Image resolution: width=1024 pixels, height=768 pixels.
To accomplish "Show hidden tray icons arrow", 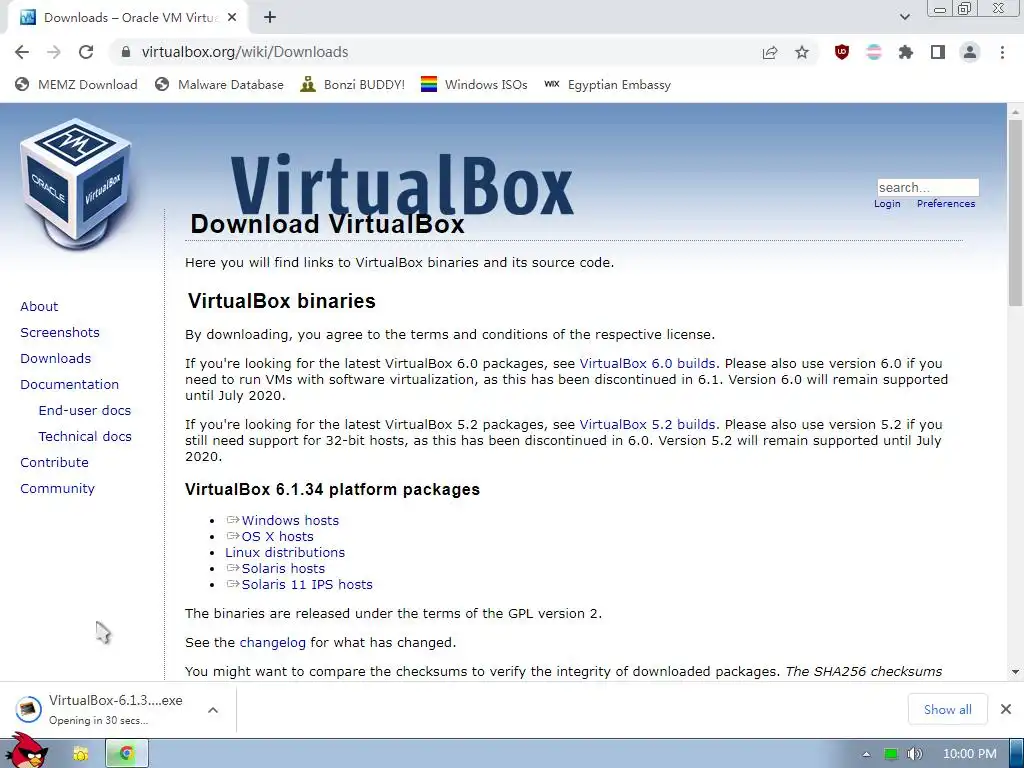I will pos(866,754).
